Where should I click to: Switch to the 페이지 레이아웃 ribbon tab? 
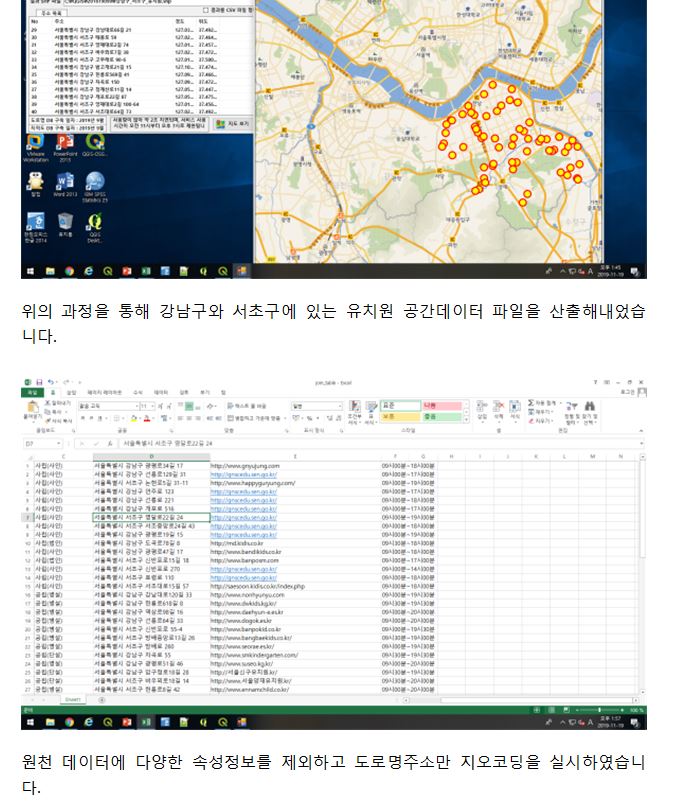(104, 392)
